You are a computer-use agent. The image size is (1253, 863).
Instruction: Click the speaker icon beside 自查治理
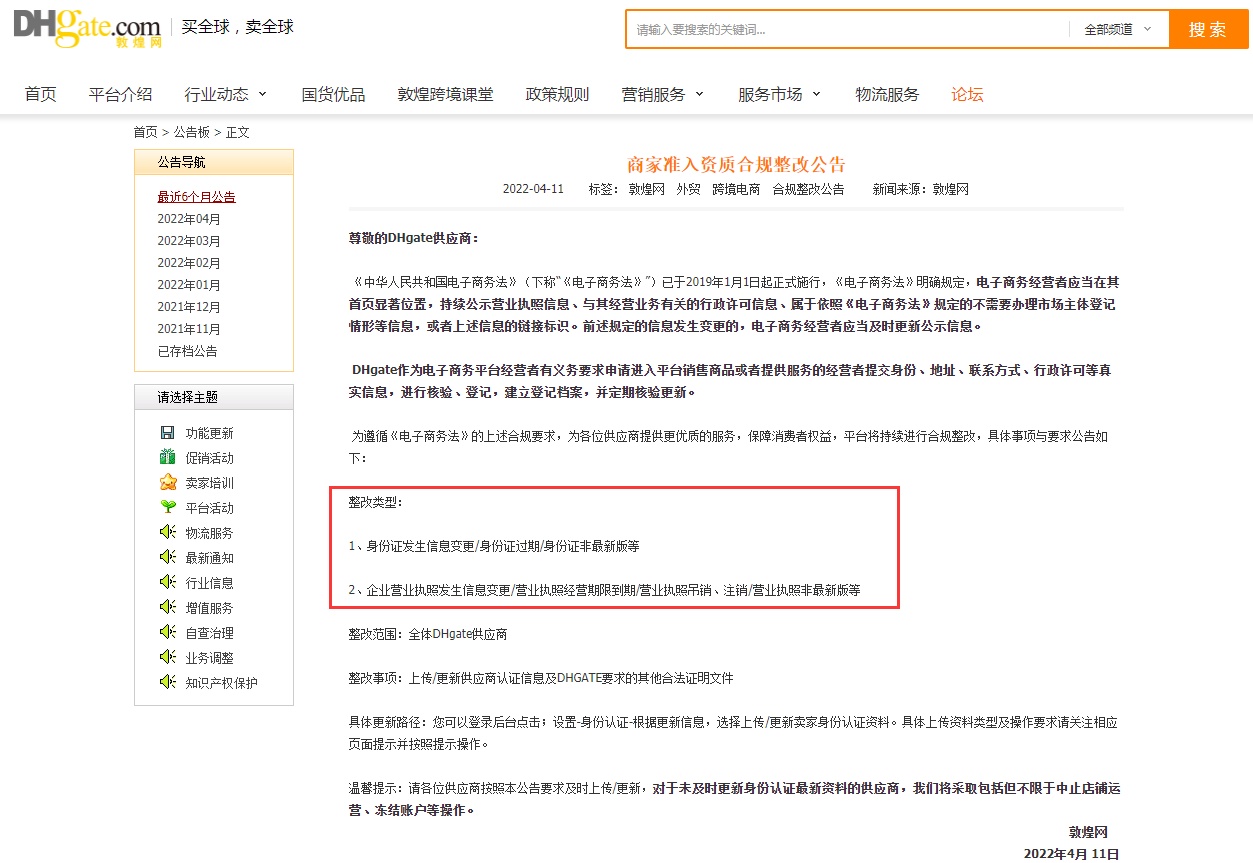tap(167, 633)
